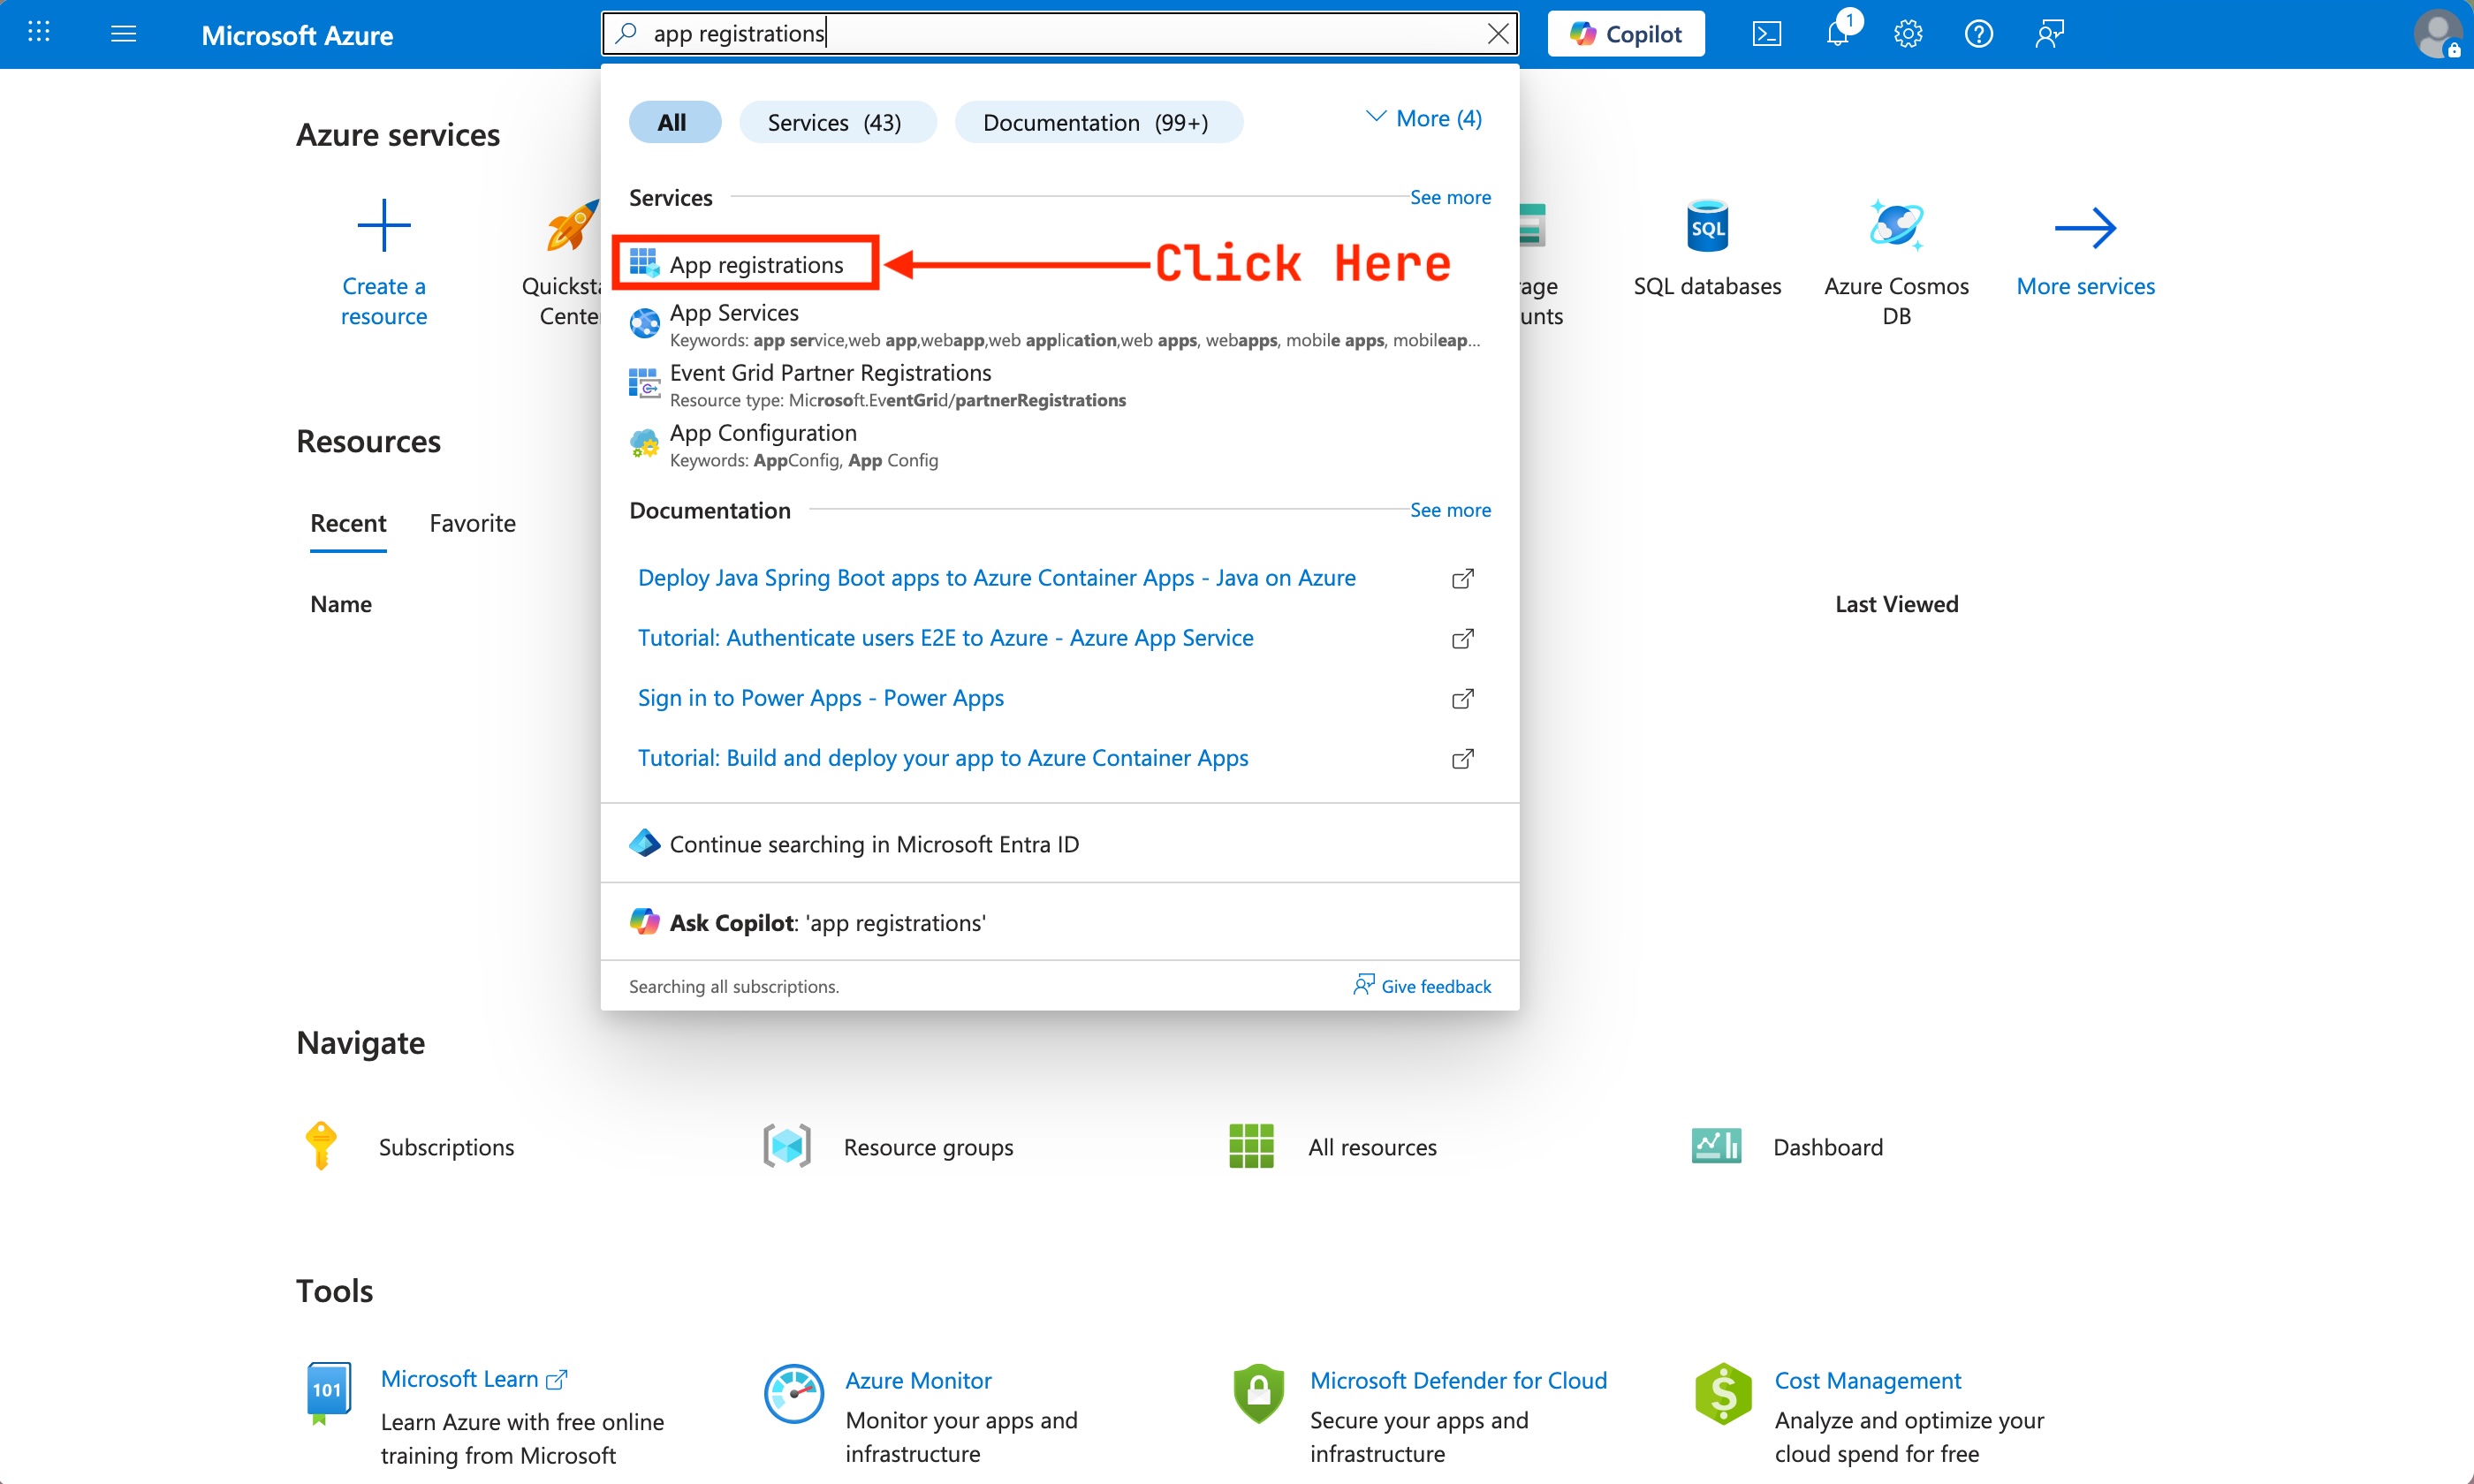Open the apps grid launcher icon
This screenshot has width=2474, height=1484.
pyautogui.click(x=39, y=33)
